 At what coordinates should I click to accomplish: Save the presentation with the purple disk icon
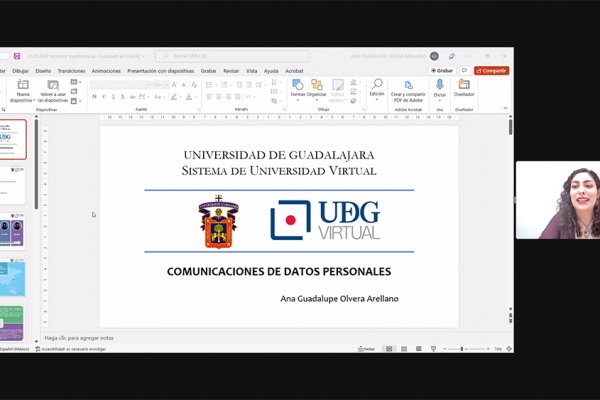pos(17,56)
